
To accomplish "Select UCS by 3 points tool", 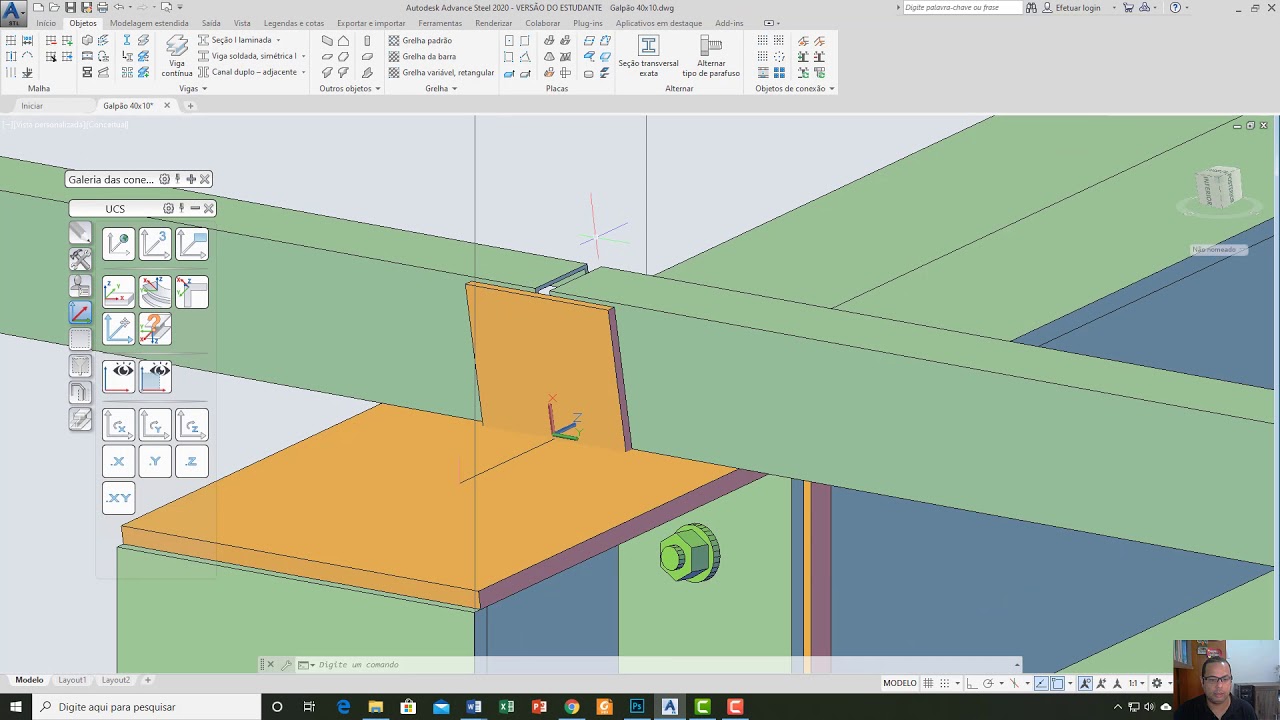I will [x=155, y=245].
